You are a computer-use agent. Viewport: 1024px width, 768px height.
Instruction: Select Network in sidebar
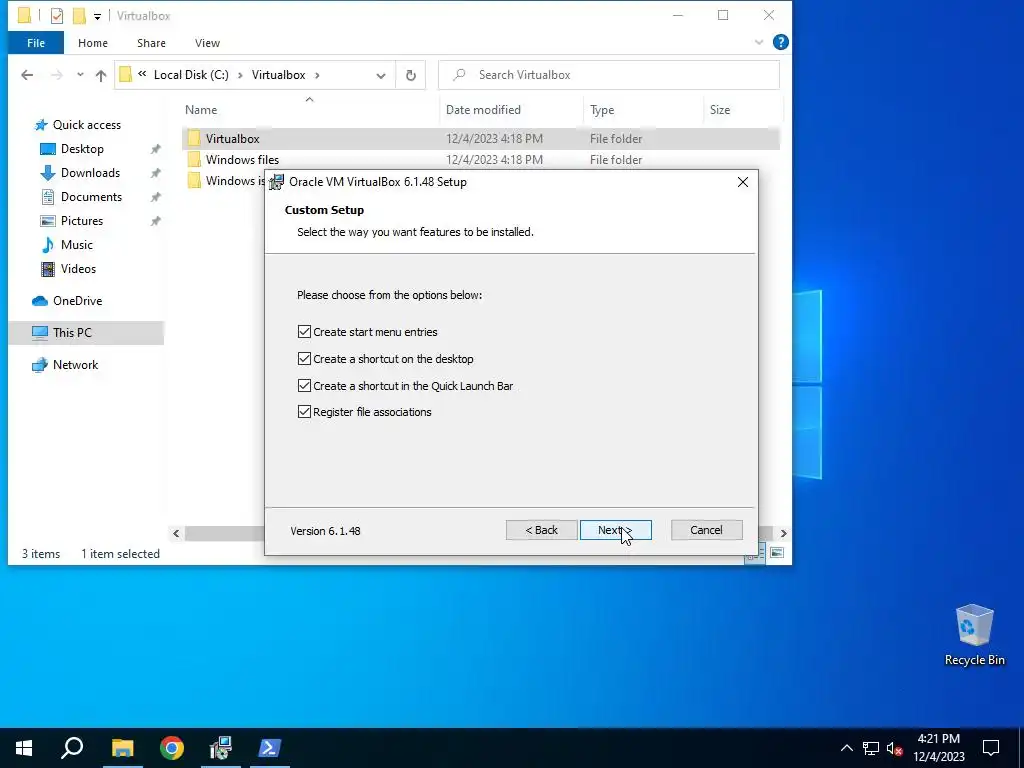click(75, 365)
